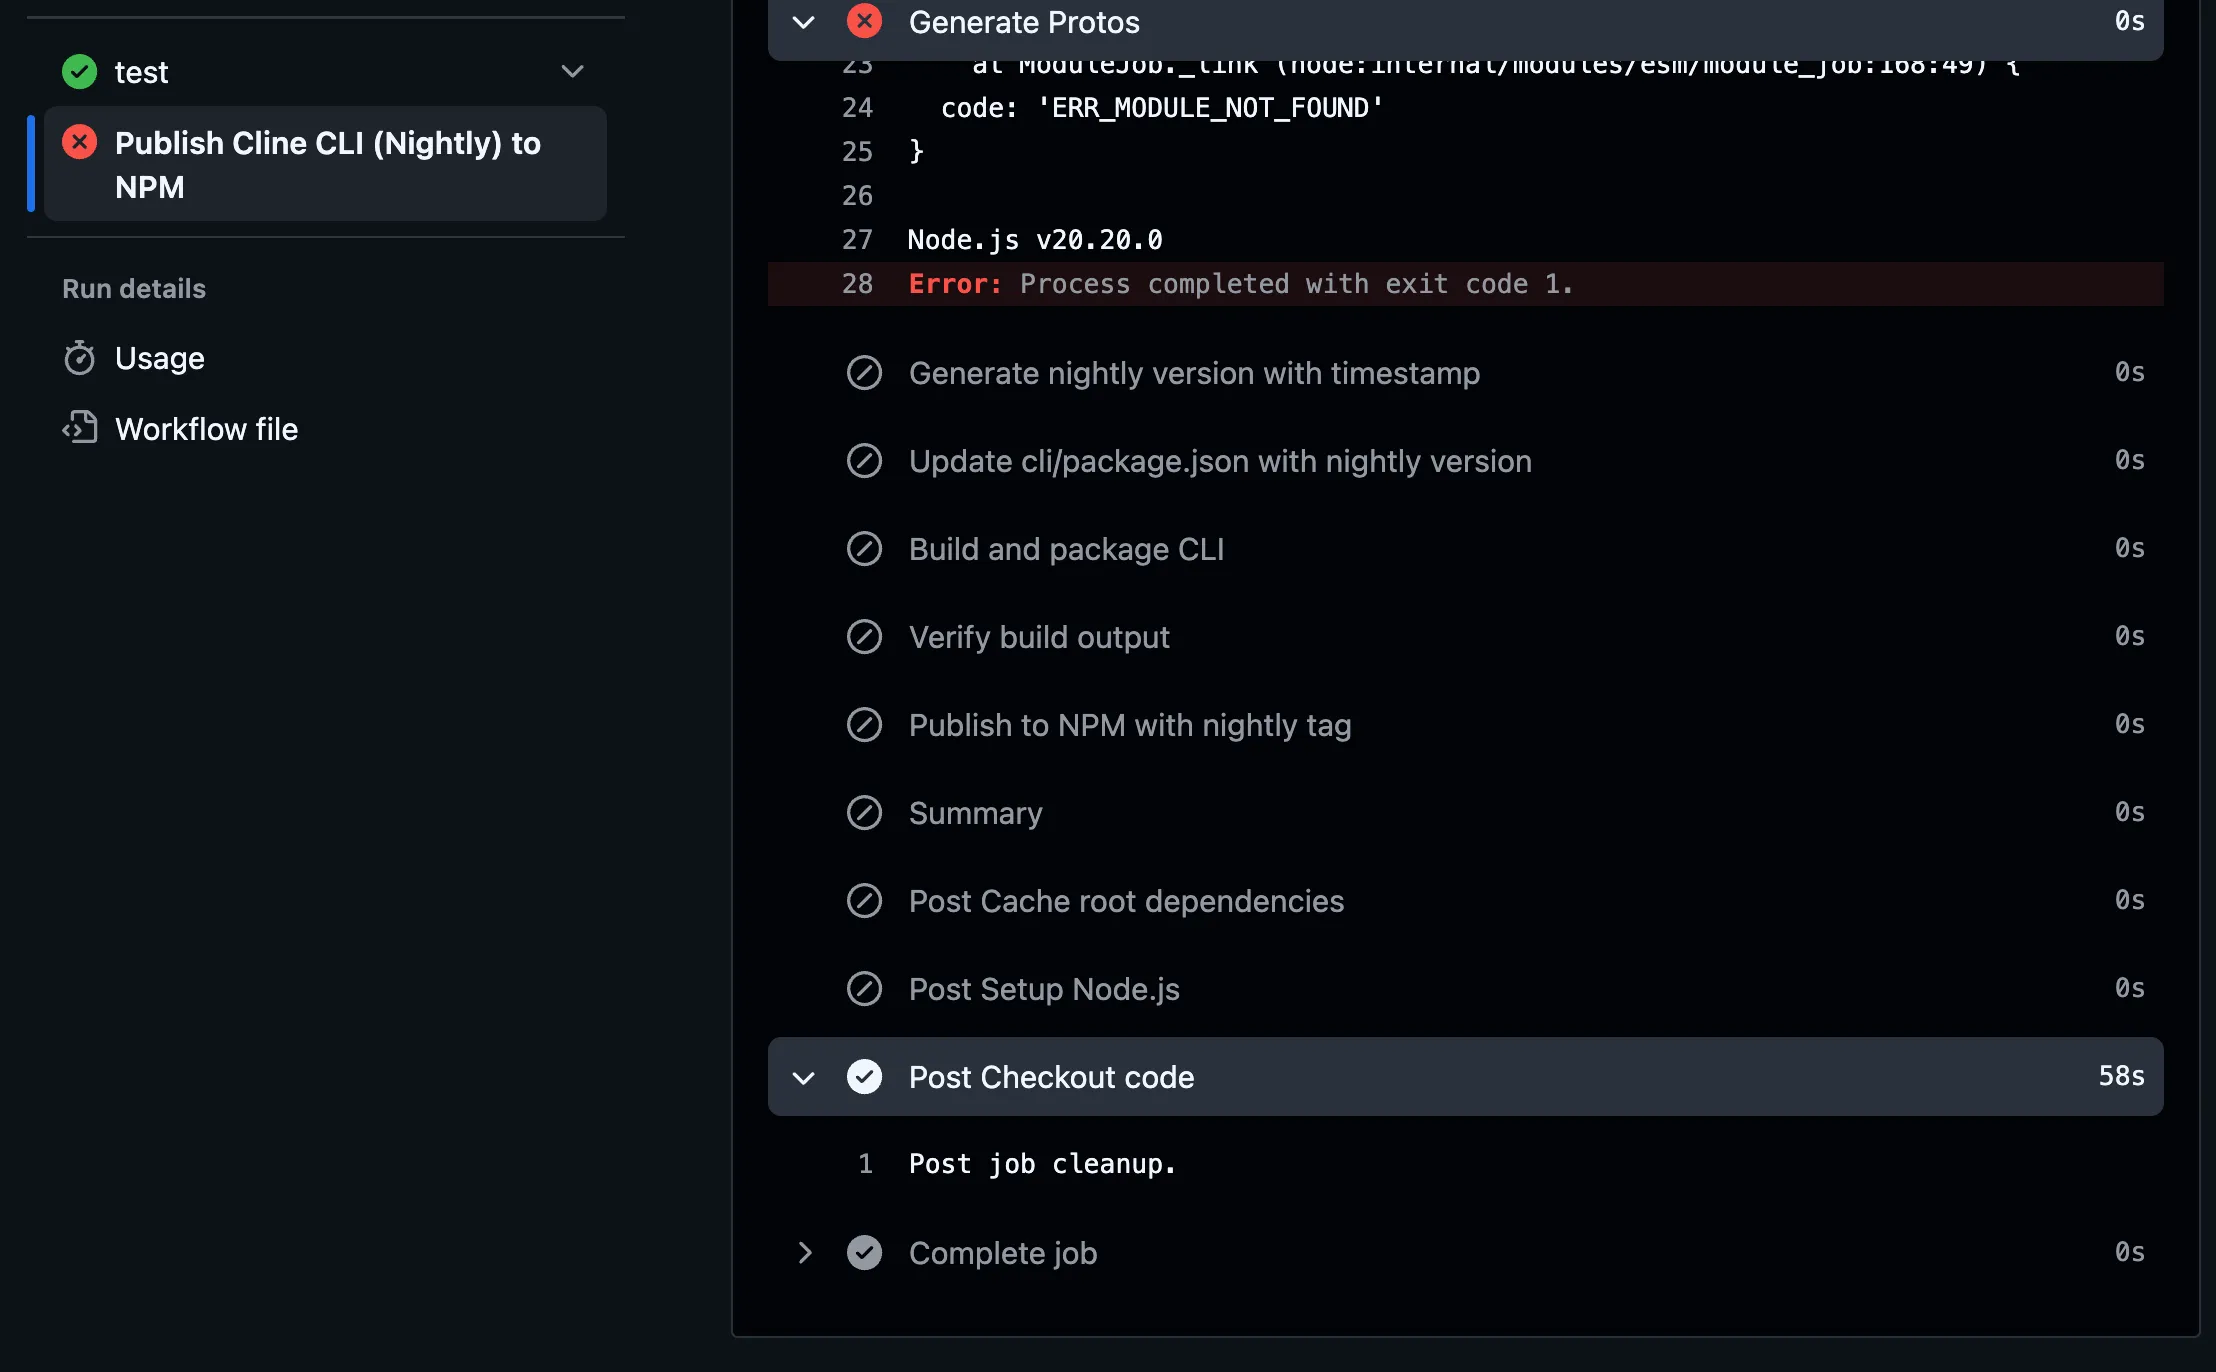The height and width of the screenshot is (1372, 2216).
Task: Click the Publish to NPM with nightly tag step
Action: click(x=1129, y=725)
